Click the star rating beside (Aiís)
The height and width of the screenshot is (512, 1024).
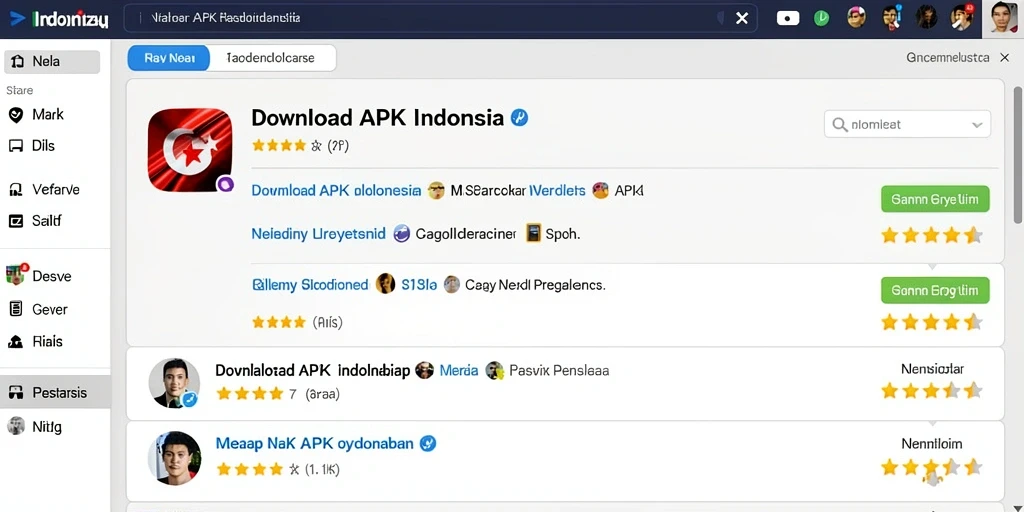279,322
